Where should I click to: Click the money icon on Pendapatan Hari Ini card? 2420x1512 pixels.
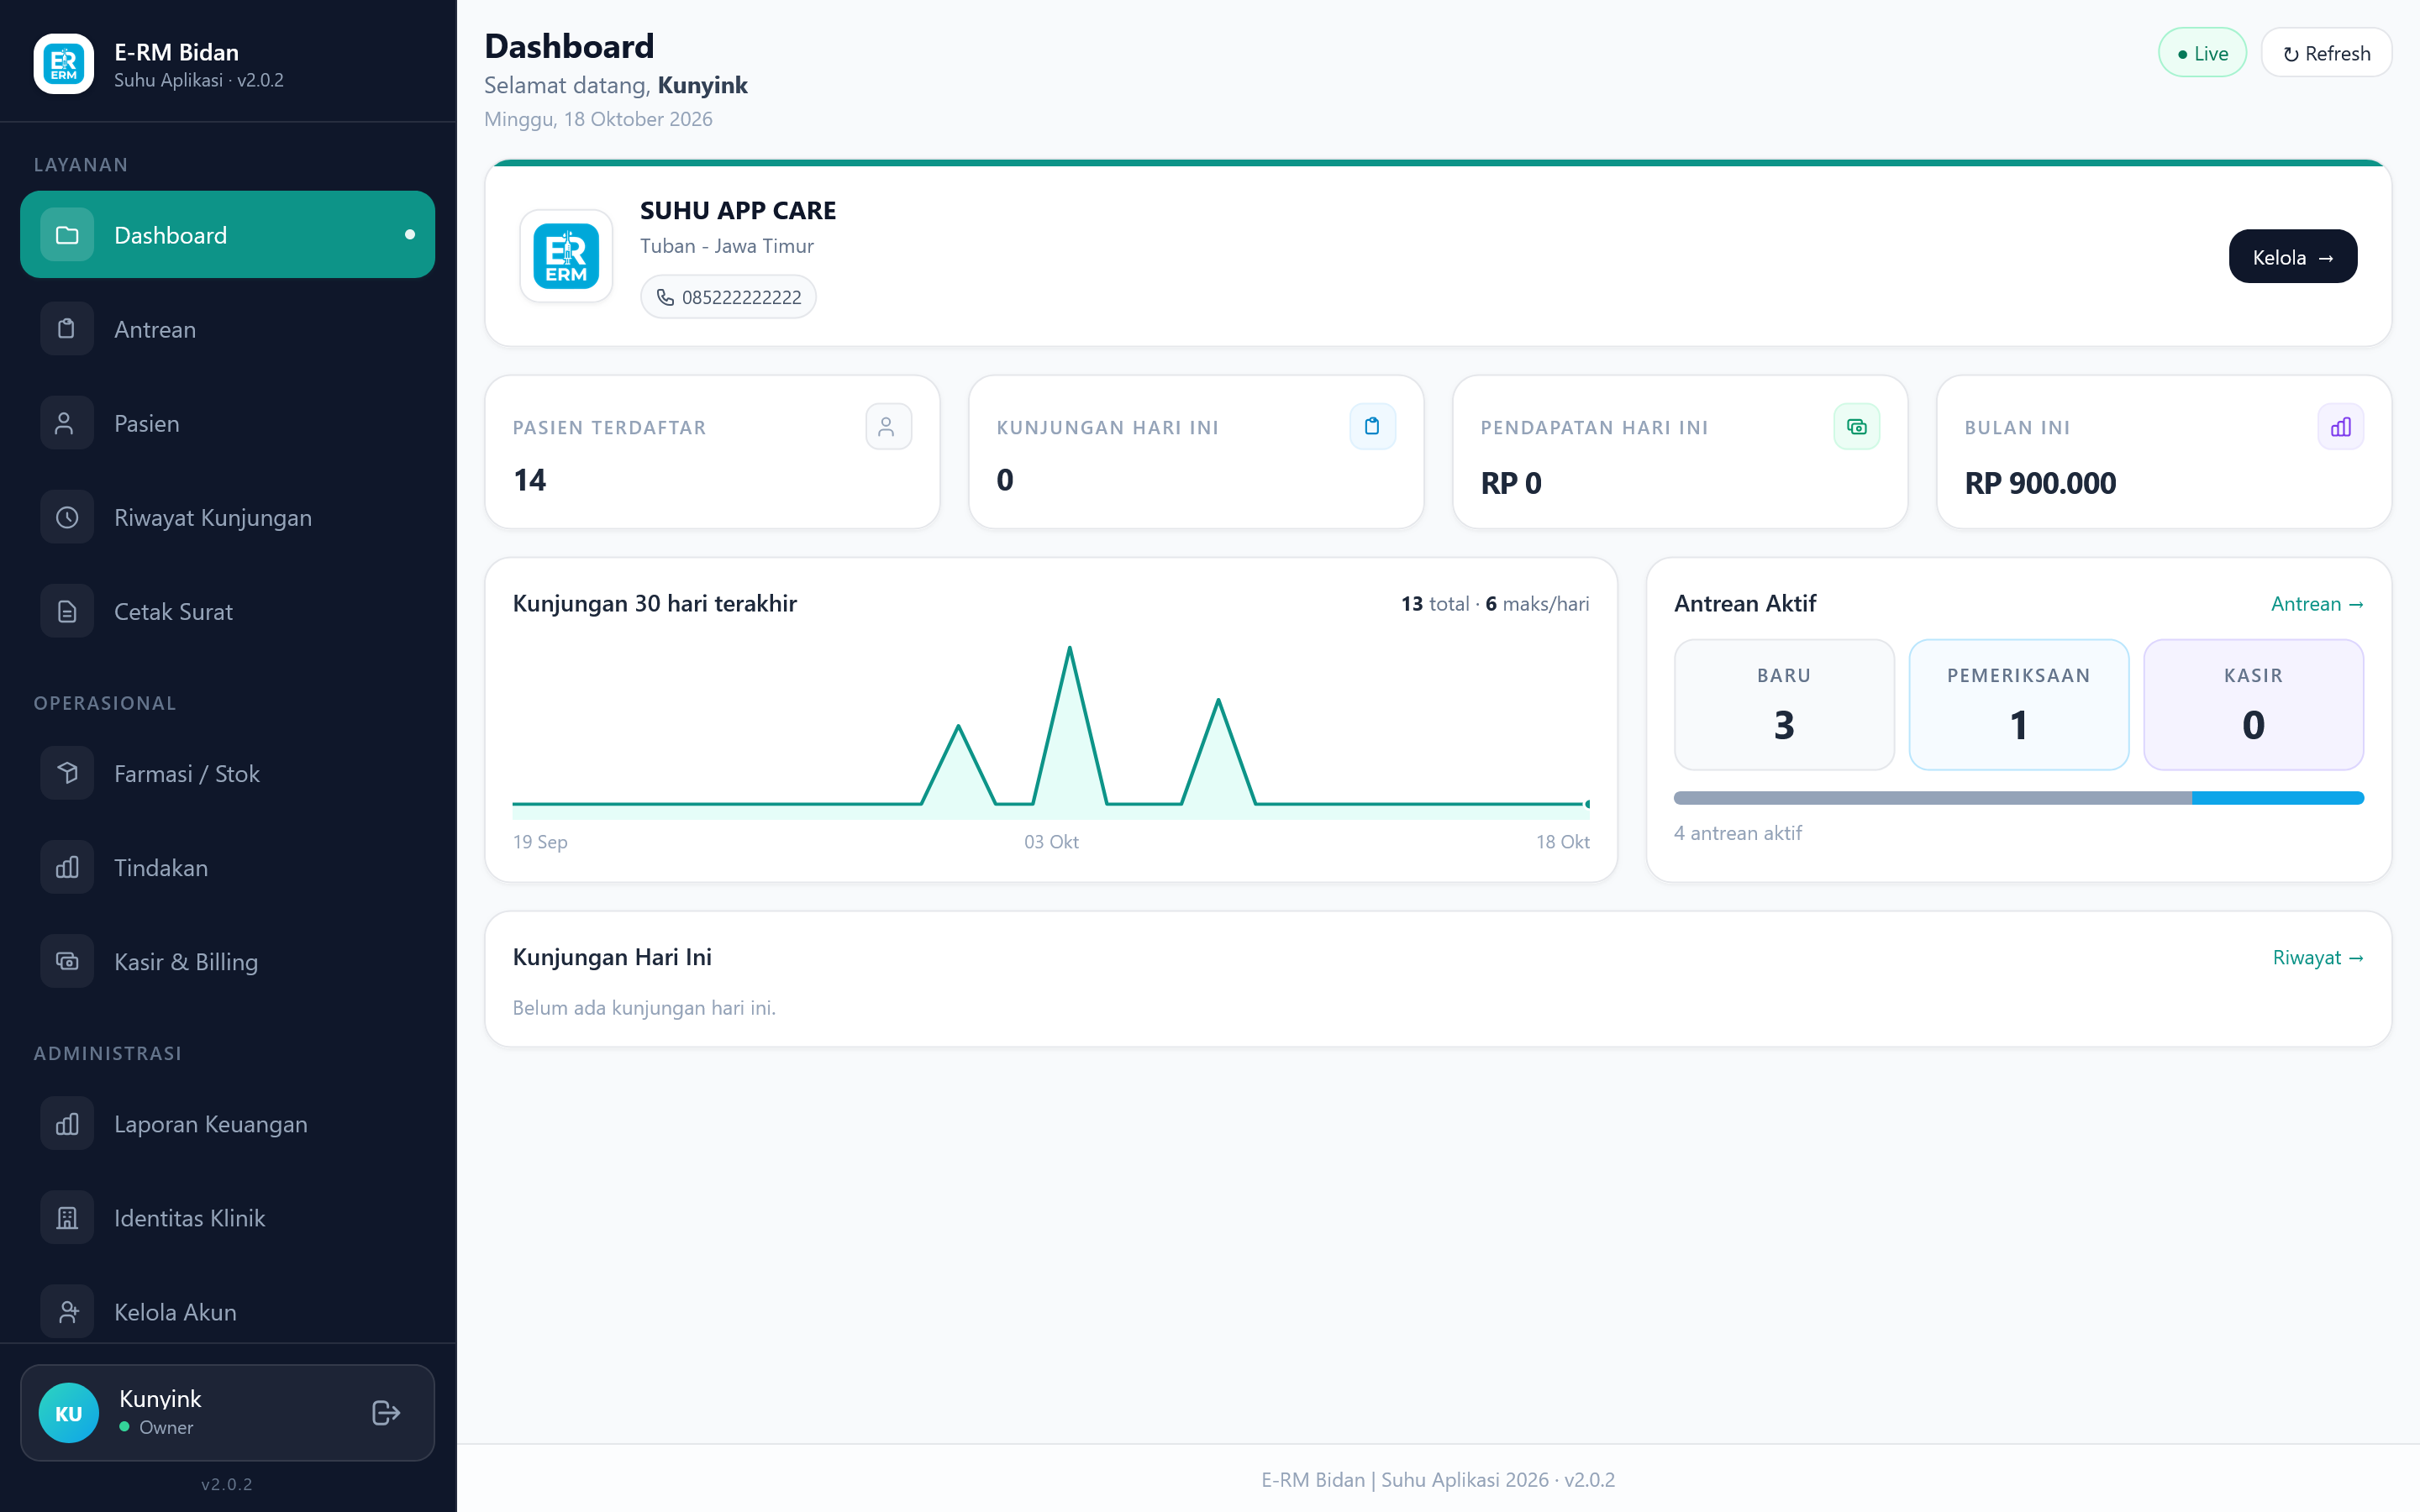tap(1856, 427)
